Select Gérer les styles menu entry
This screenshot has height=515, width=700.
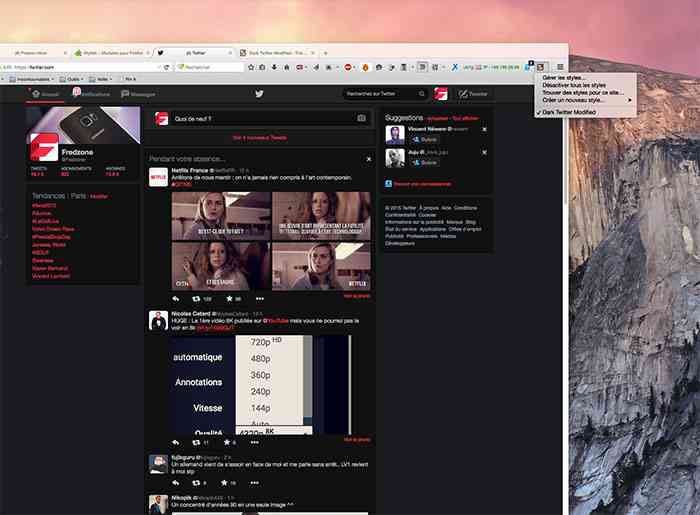click(585, 78)
